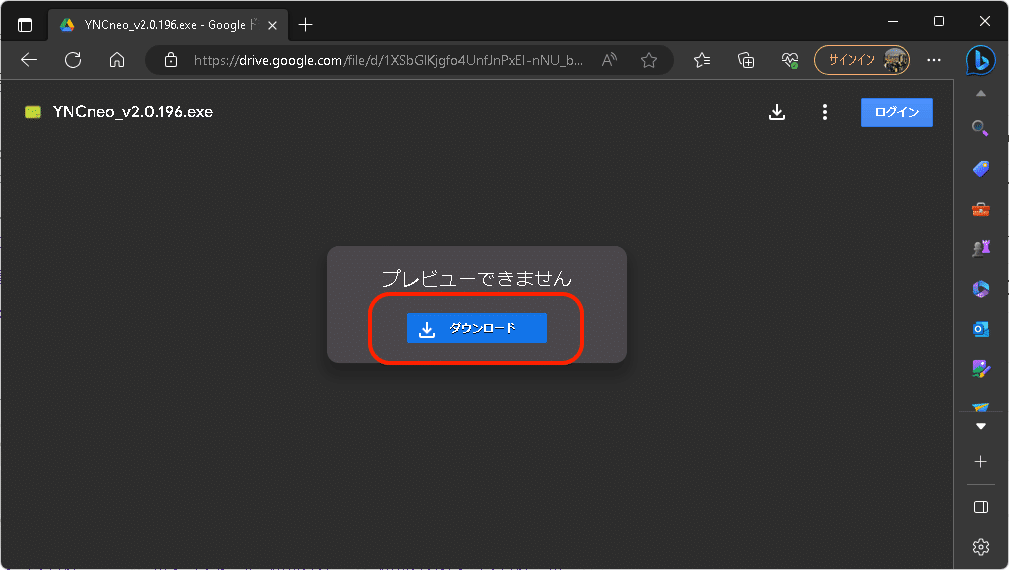This screenshot has height=570, width=1009.
Task: Open sidebar Microsoft 365 icon
Action: click(980, 289)
